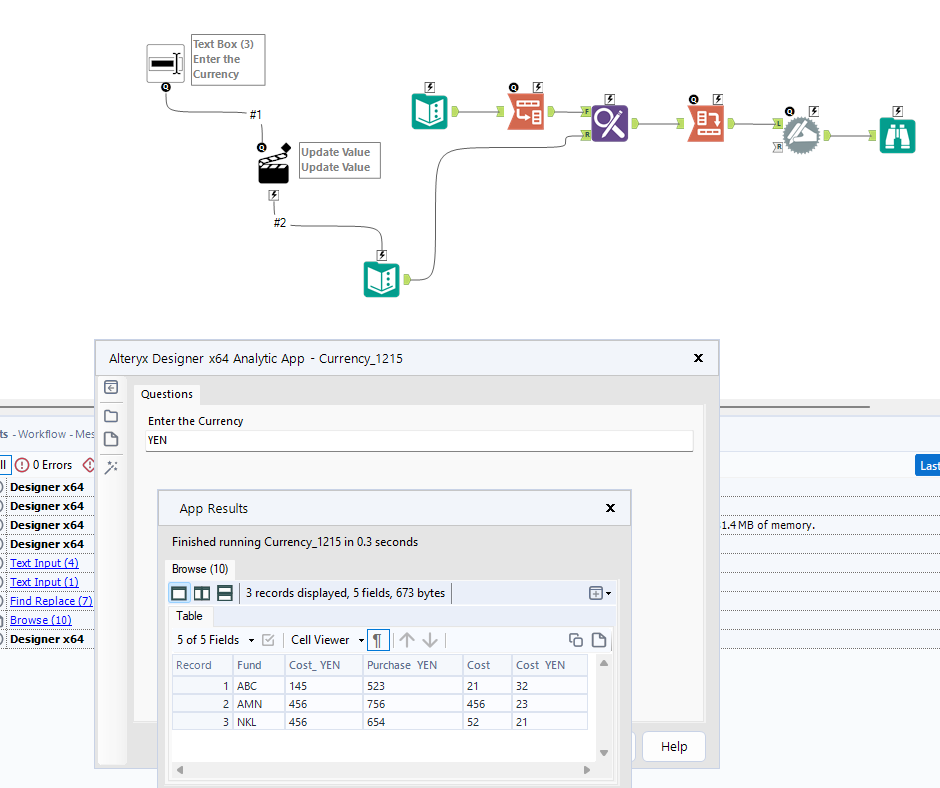Switch to stacked results layout

(x=225, y=593)
